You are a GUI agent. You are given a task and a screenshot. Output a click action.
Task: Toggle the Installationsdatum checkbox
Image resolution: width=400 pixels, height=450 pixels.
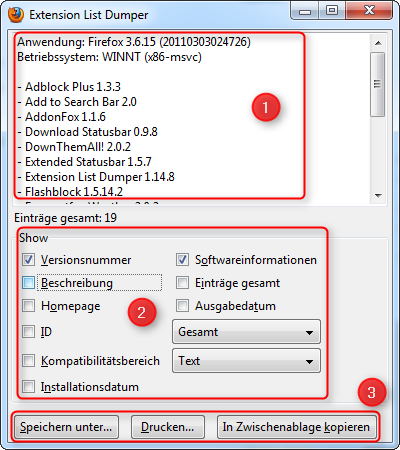[x=28, y=387]
